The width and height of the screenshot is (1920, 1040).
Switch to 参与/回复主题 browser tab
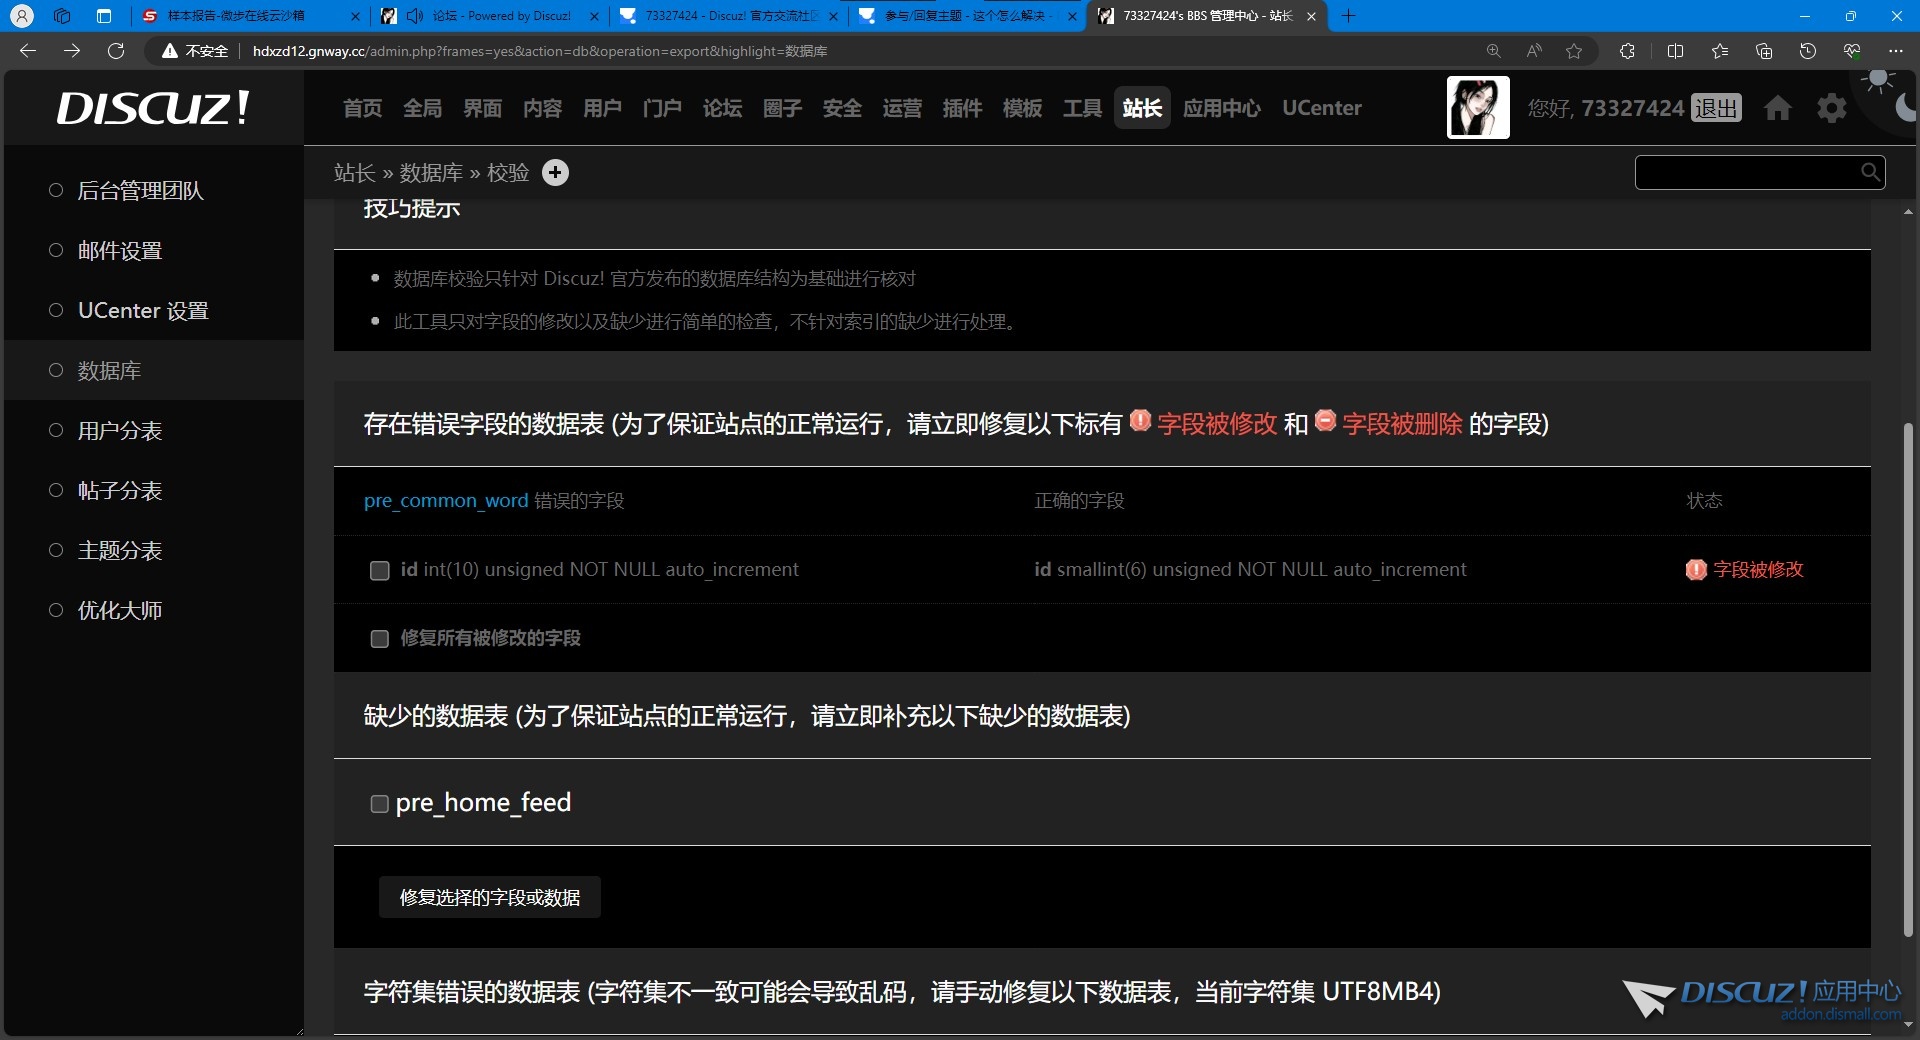coord(966,16)
